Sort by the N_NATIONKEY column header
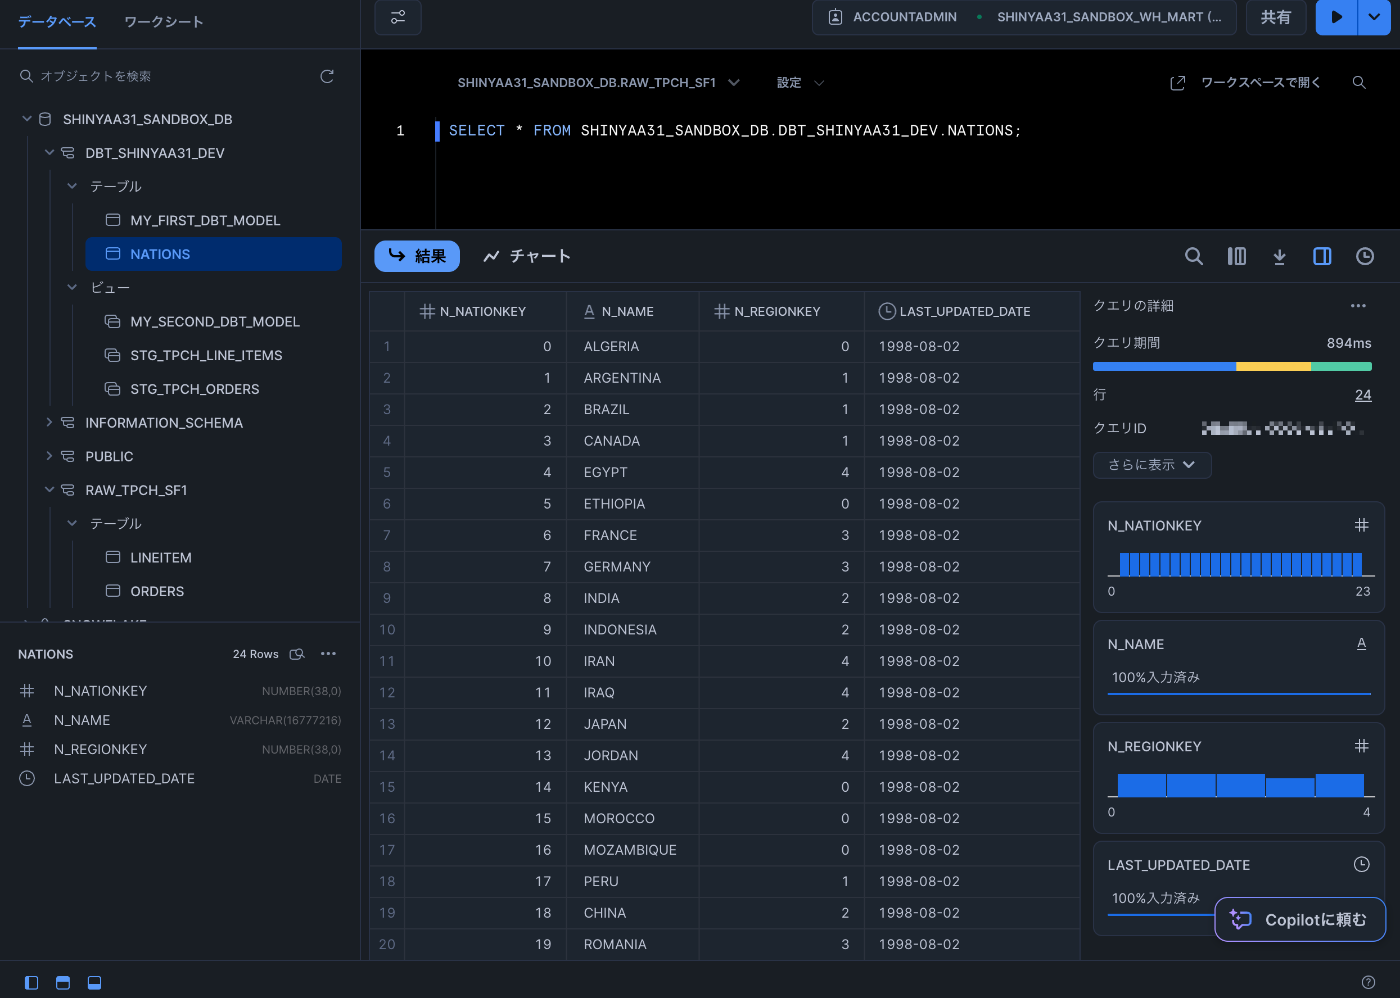The image size is (1400, 998). point(485,311)
